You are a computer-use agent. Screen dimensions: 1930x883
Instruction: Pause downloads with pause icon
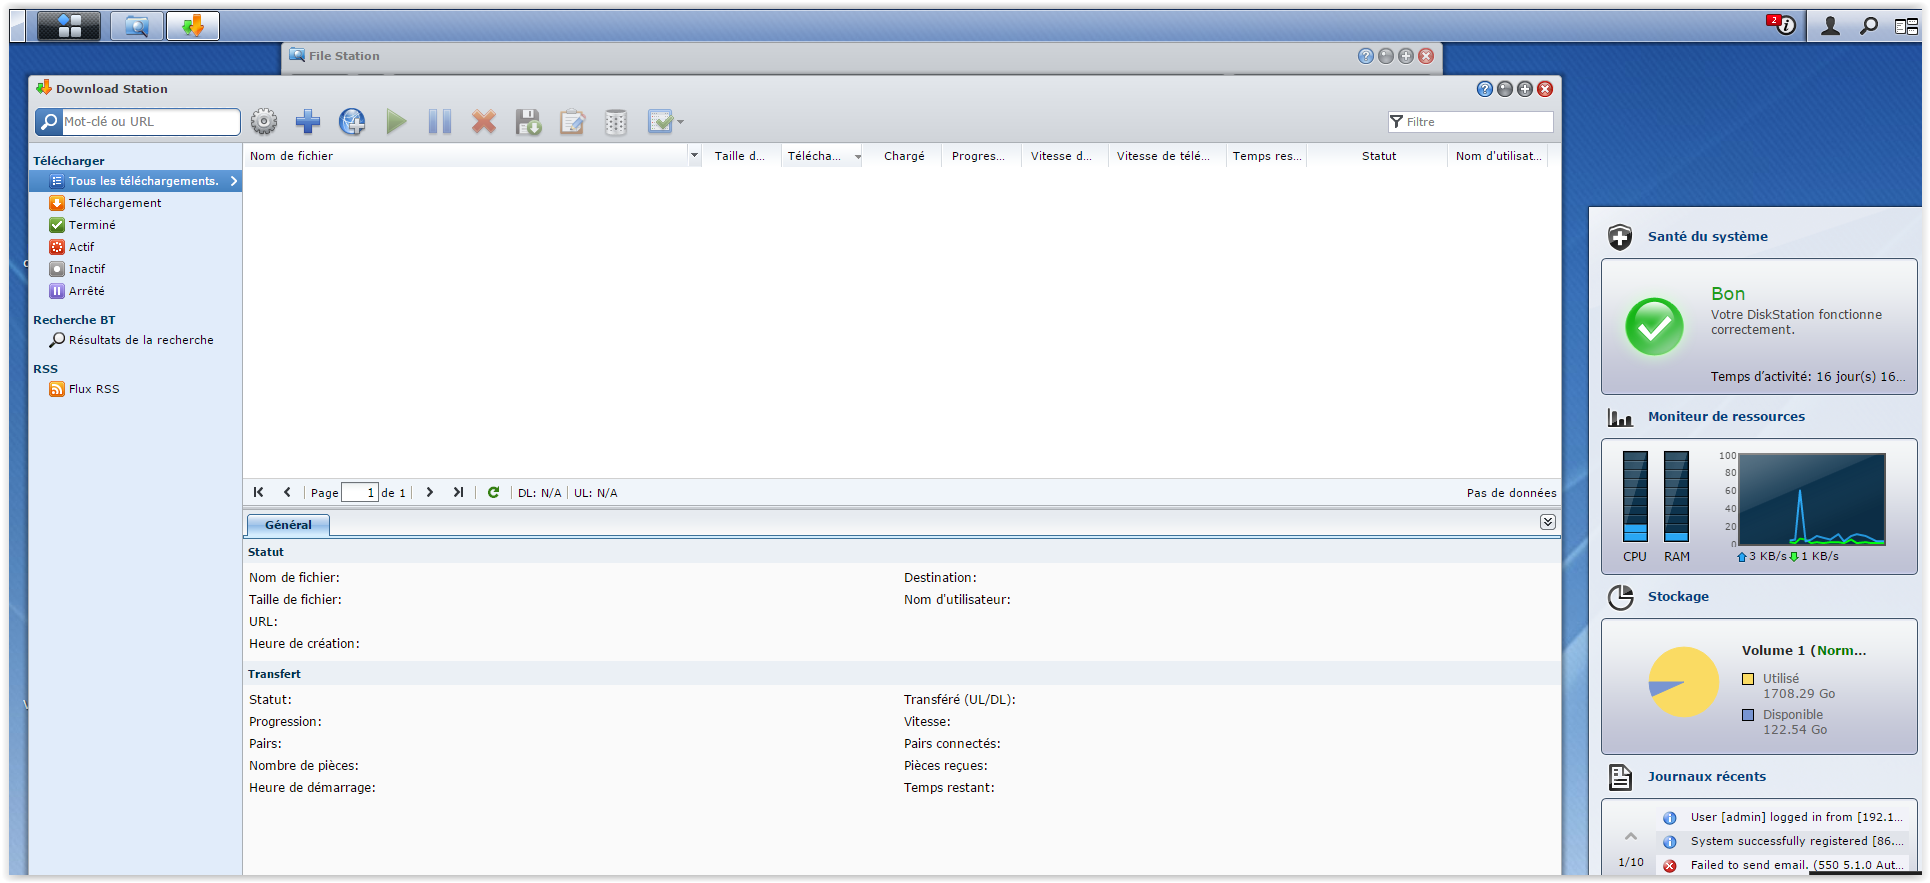click(440, 122)
